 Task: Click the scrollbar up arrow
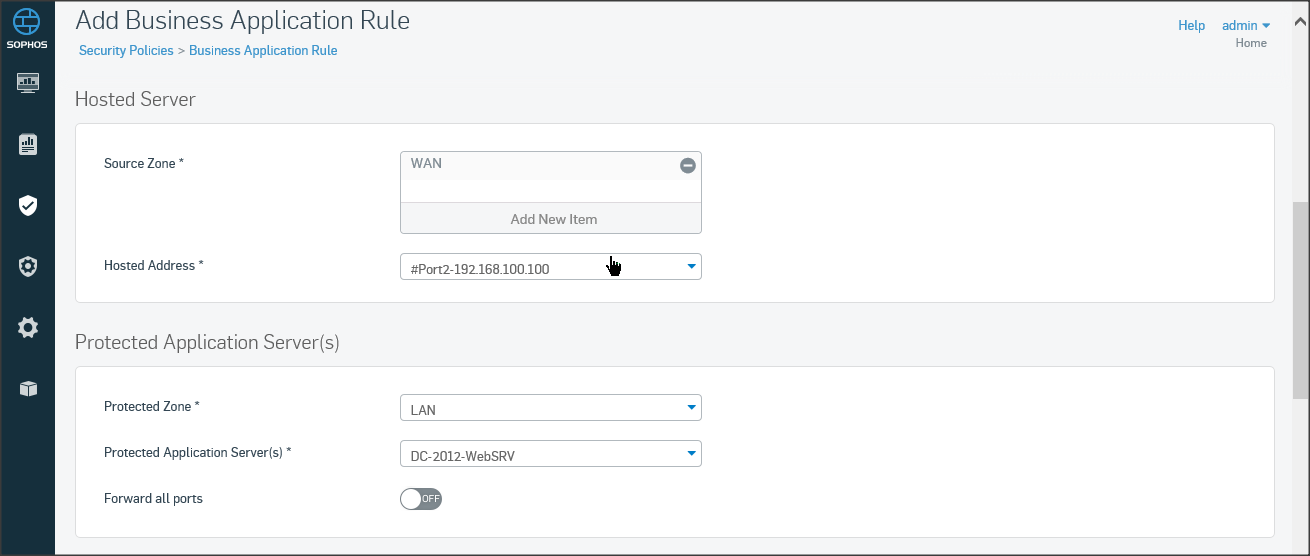pyautogui.click(x=1300, y=18)
